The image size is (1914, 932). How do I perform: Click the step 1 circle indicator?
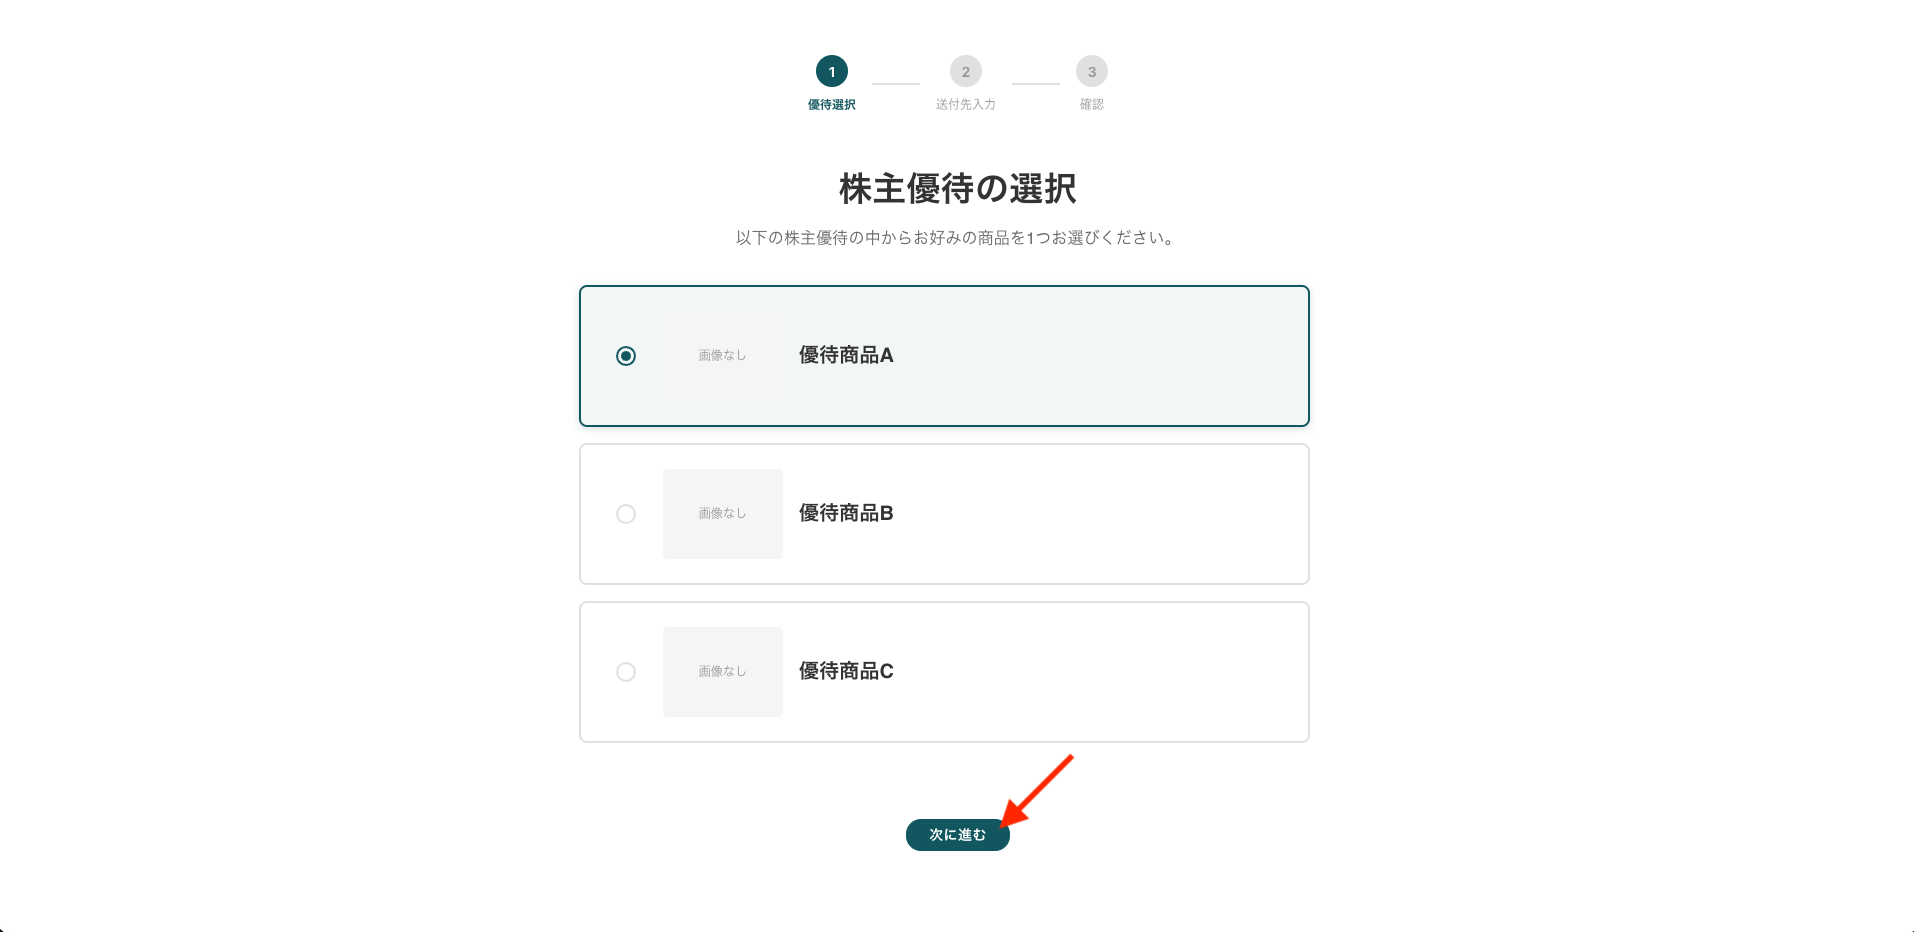831,72
